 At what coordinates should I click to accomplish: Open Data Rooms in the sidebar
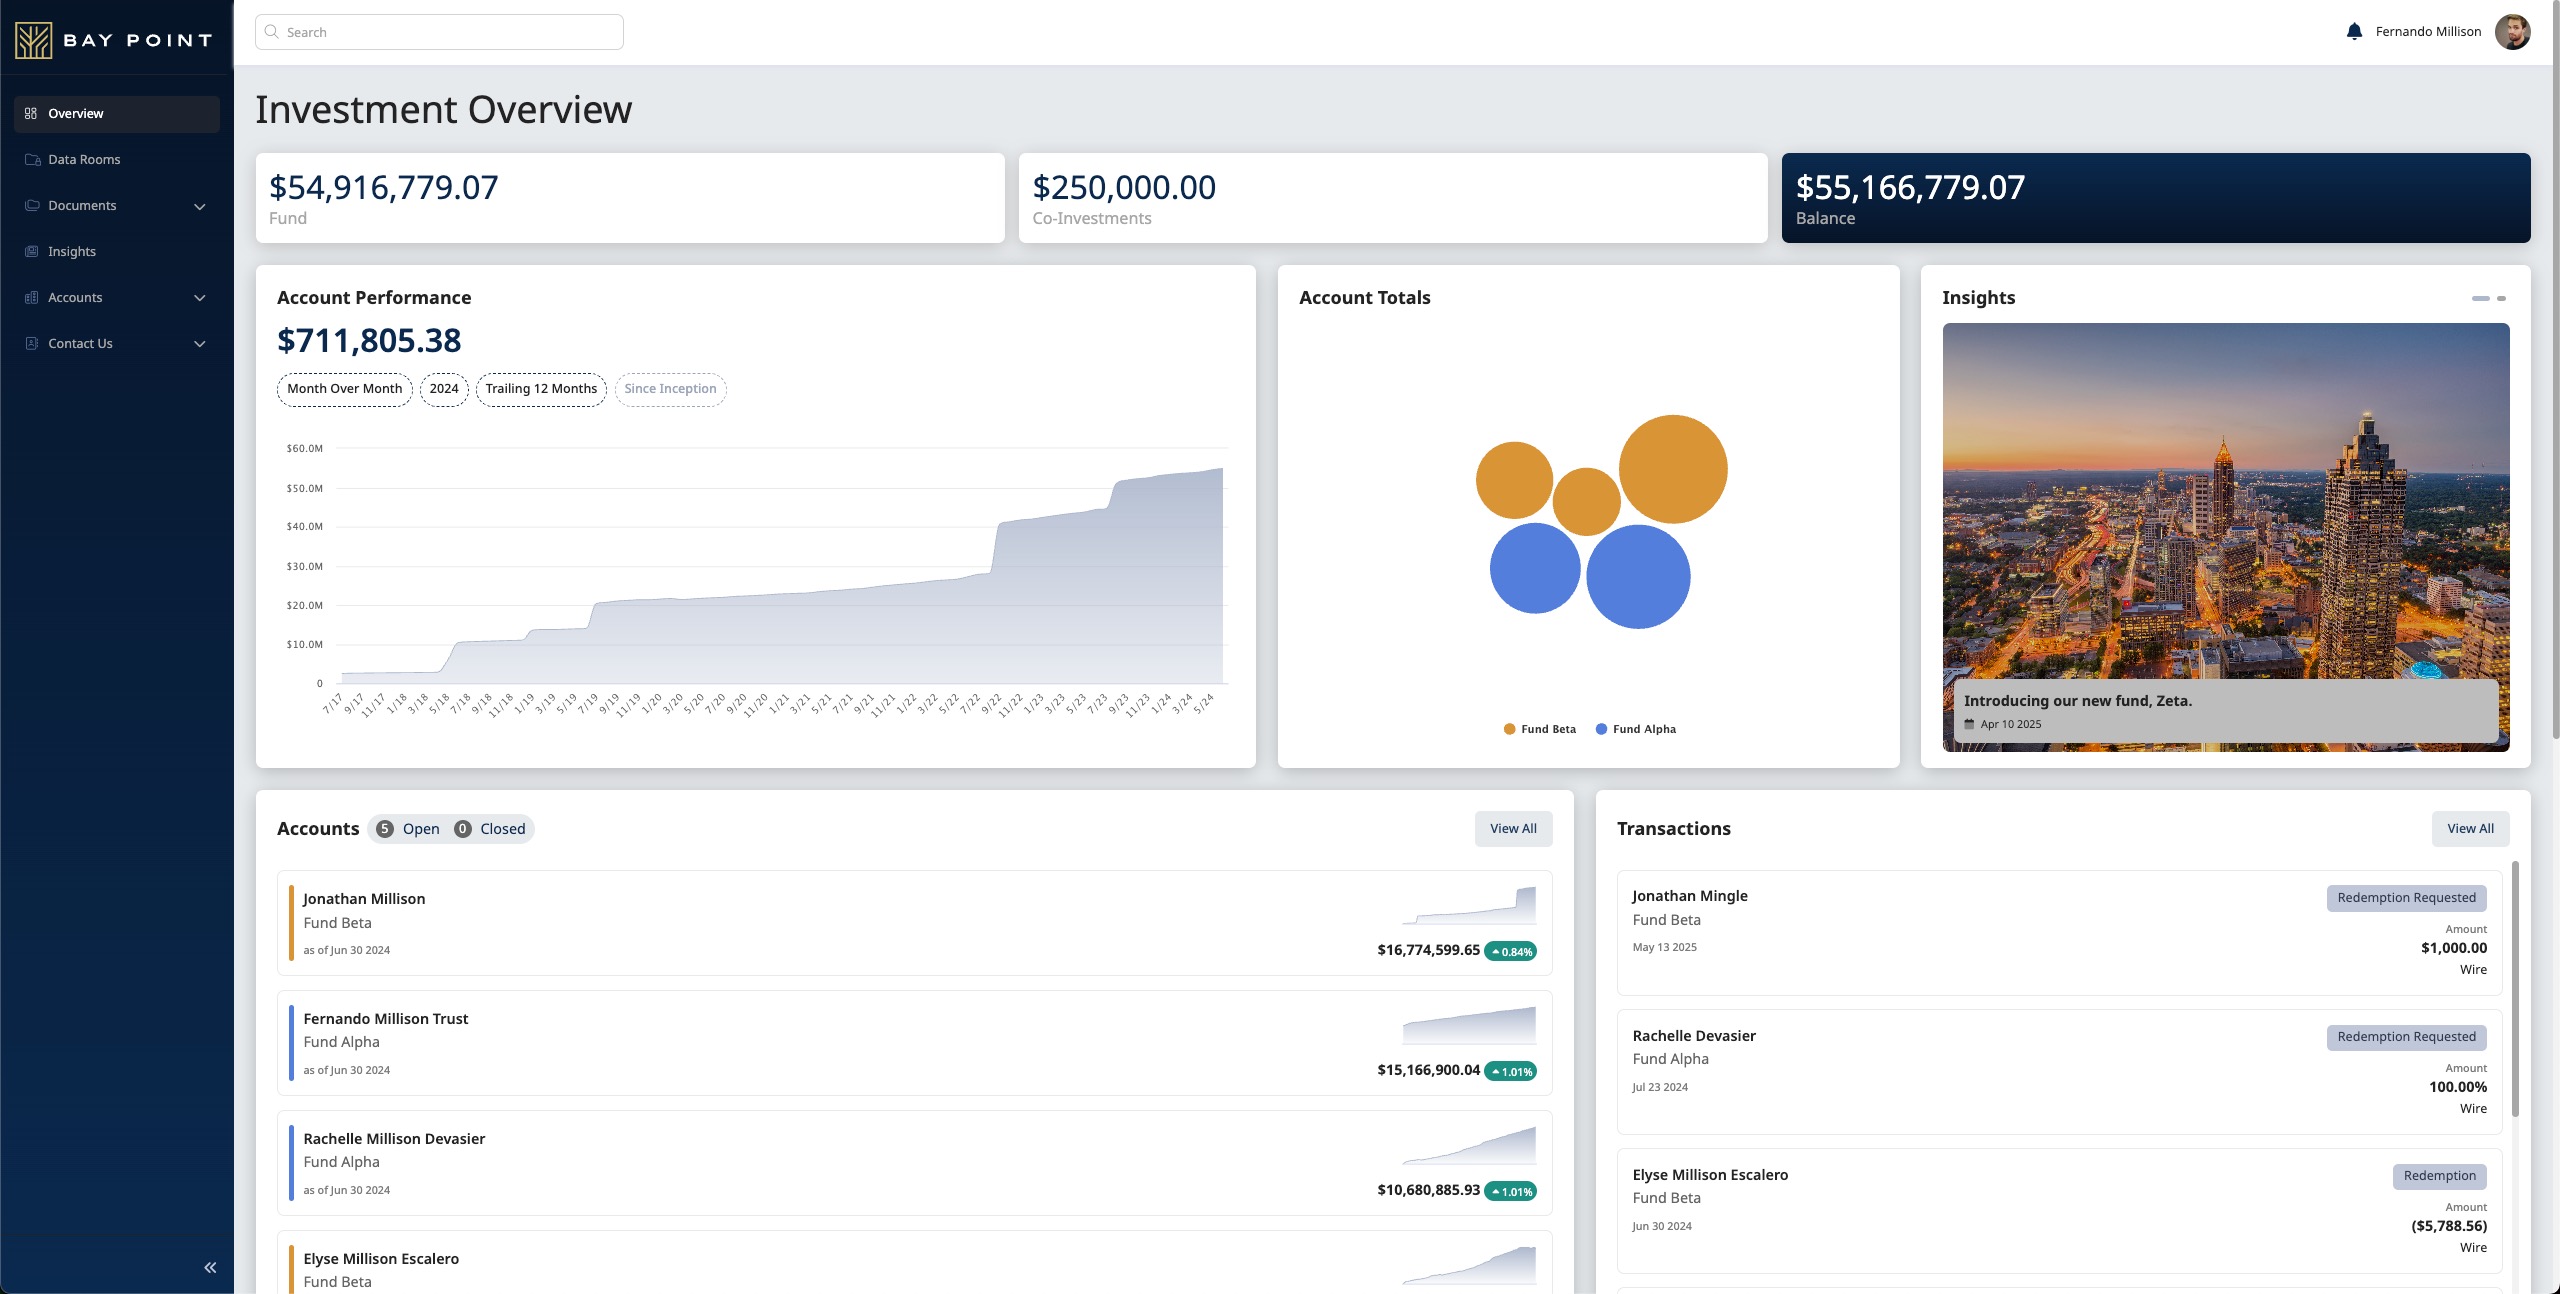point(117,160)
